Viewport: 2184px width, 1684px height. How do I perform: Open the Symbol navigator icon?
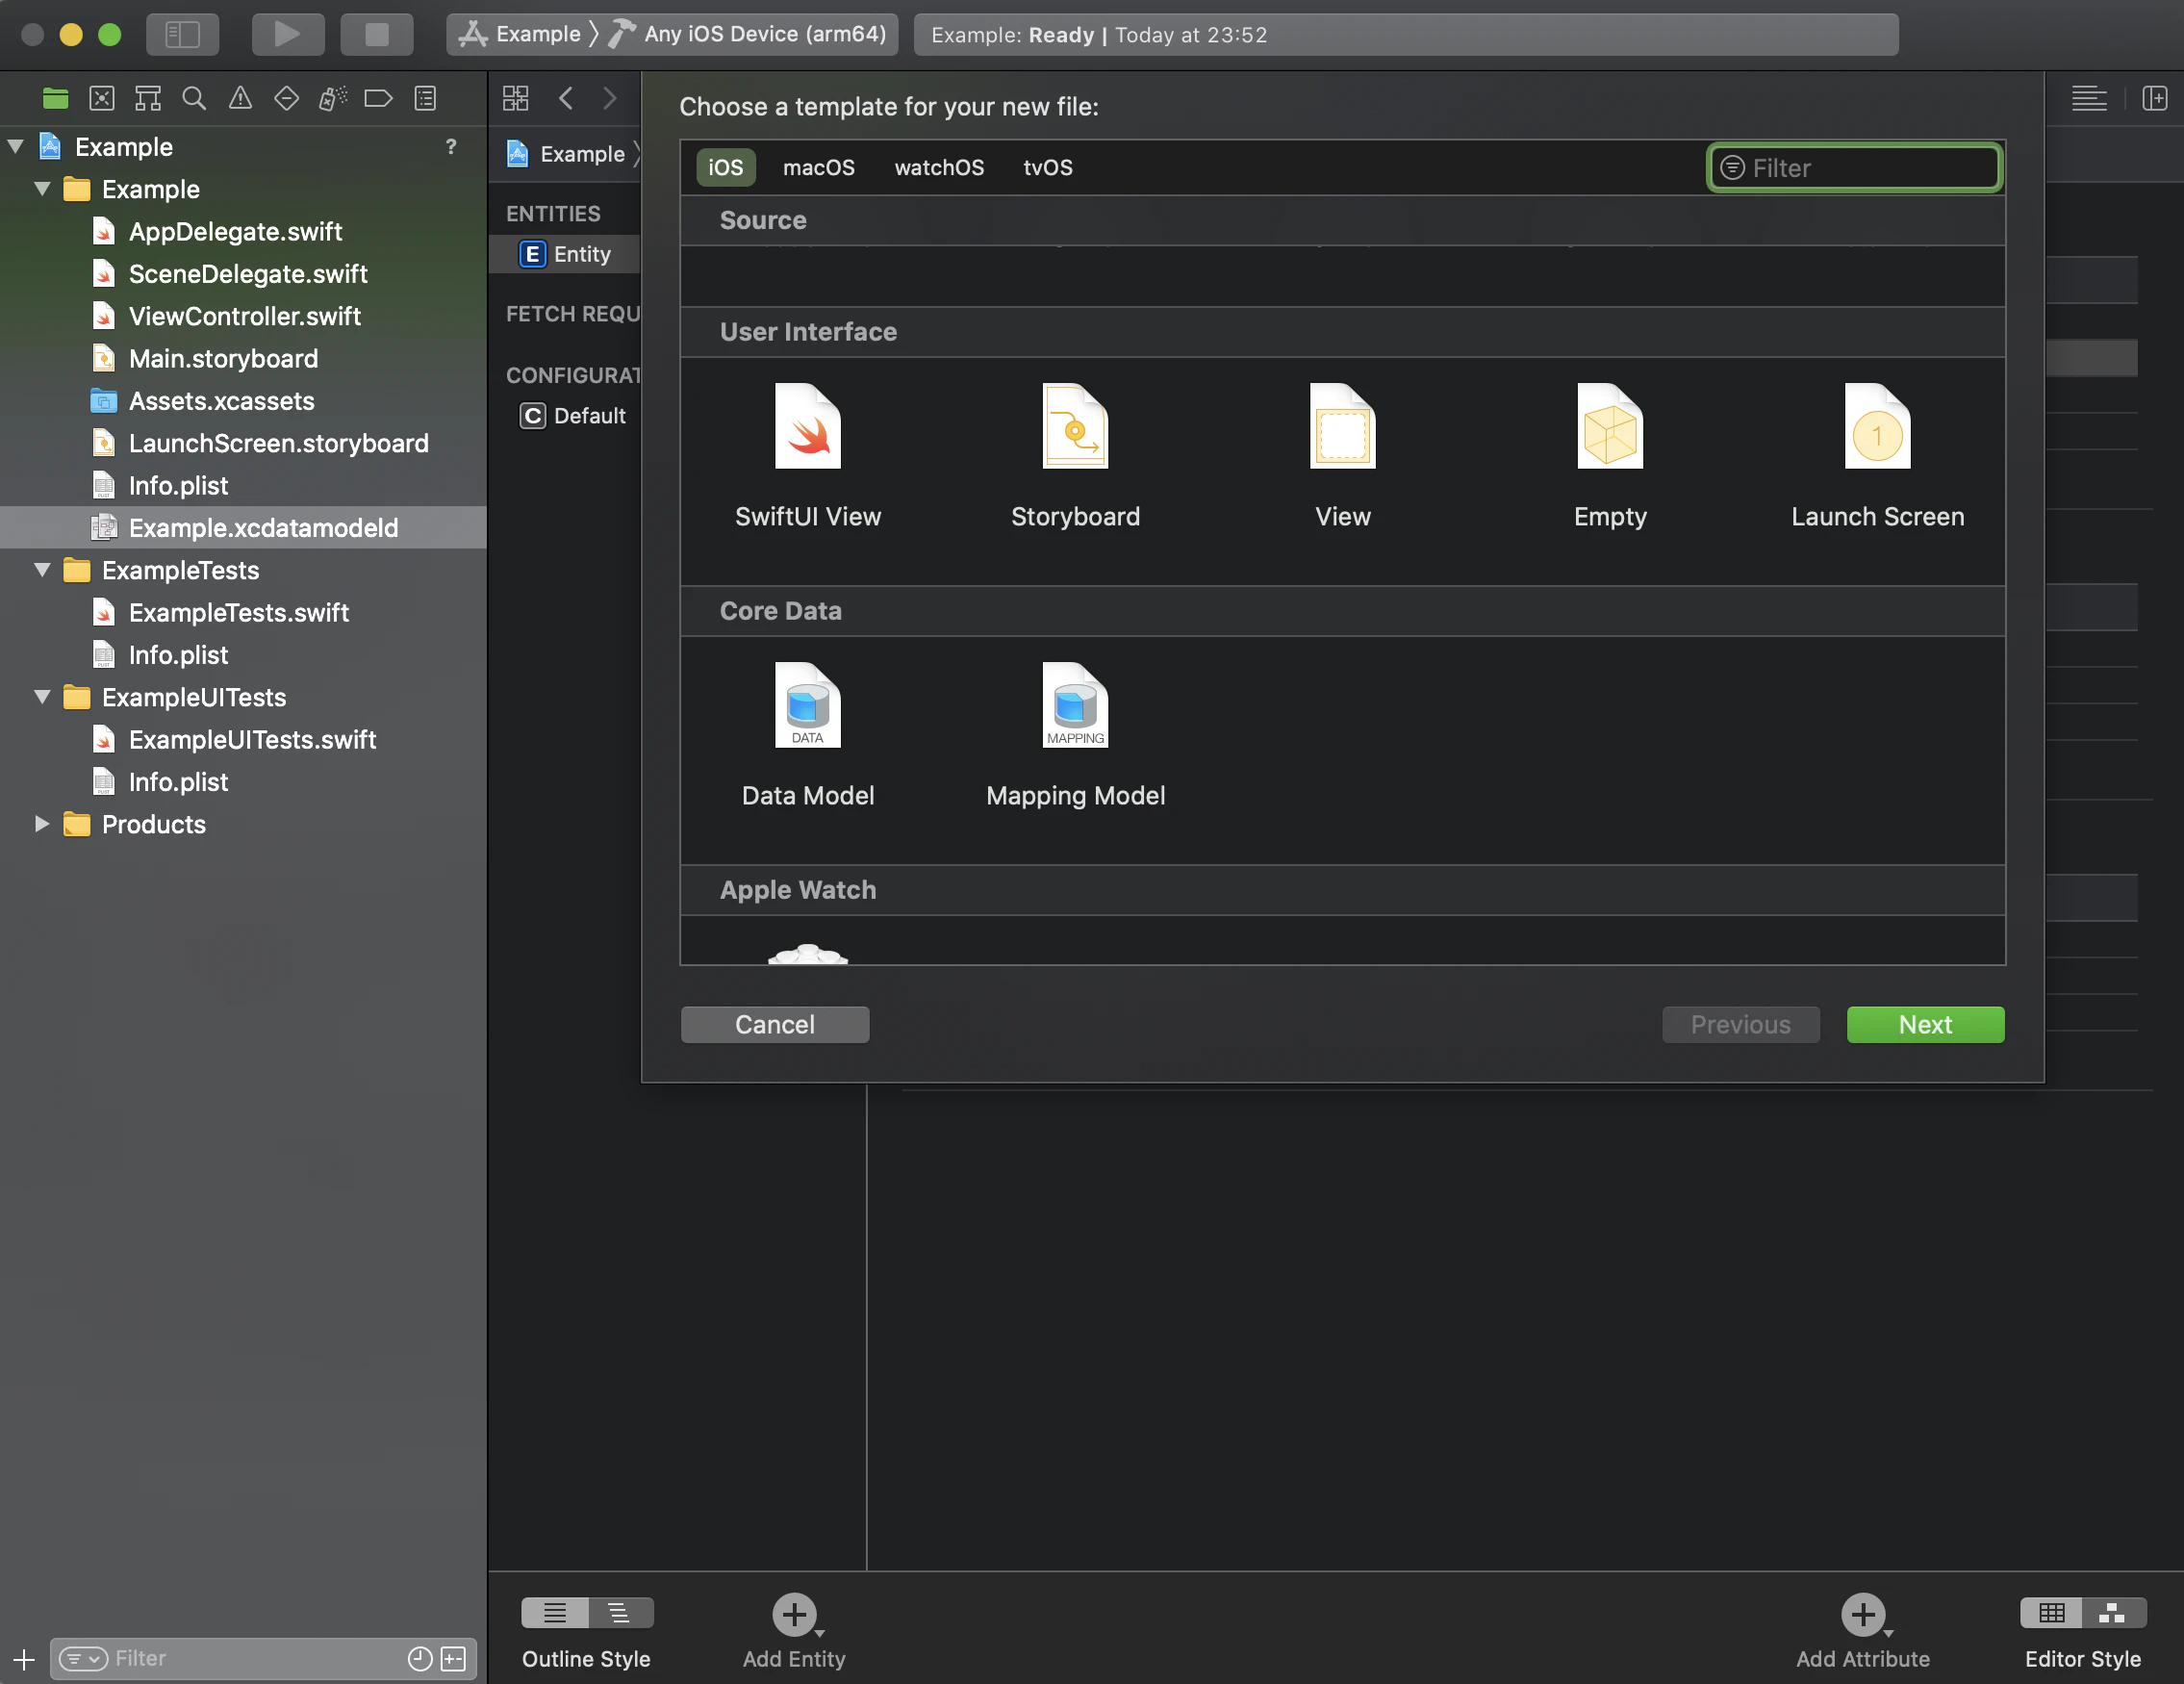148,98
